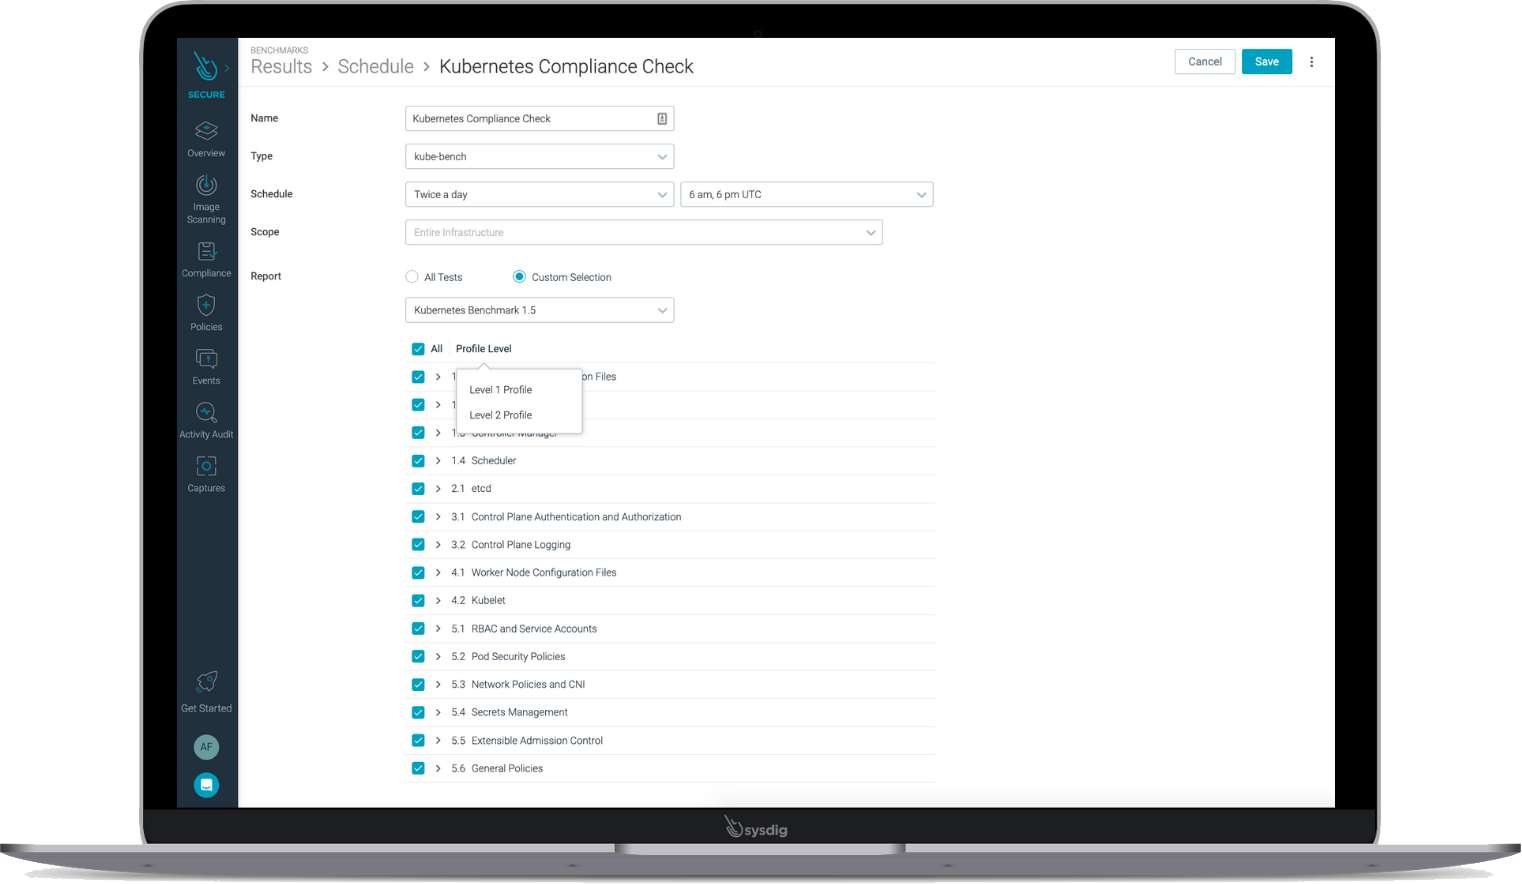Uncheck the 5.1 RBAC and Service Accounts checkbox
Viewport: 1522px width, 884px height.
(x=418, y=629)
